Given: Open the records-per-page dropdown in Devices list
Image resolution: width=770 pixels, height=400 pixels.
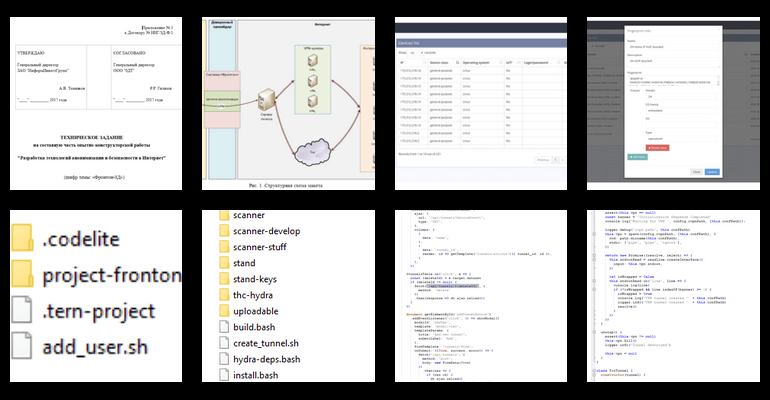Looking at the screenshot, I should 416,53.
